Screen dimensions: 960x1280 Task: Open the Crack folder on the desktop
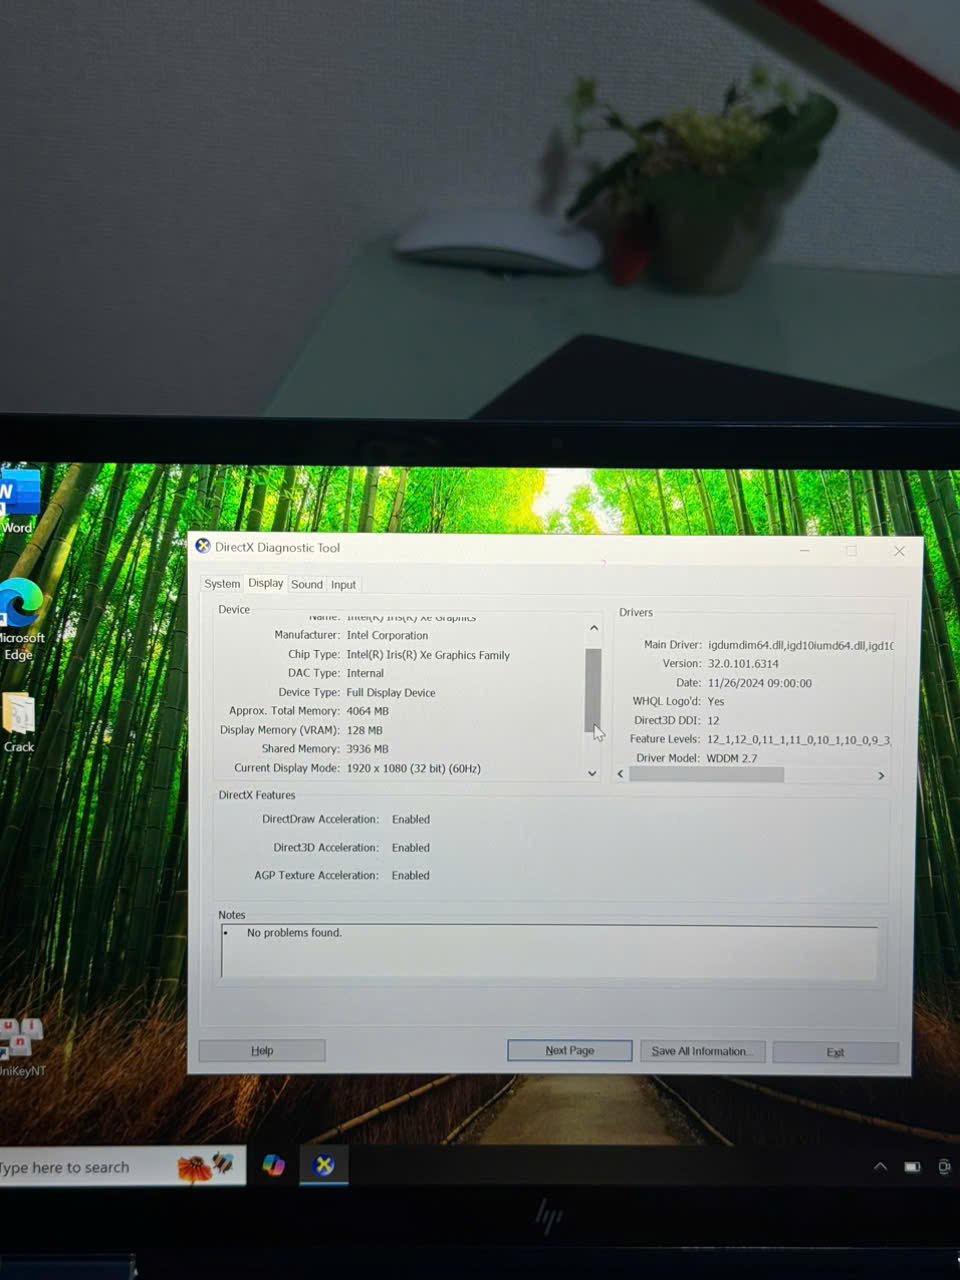pyautogui.click(x=18, y=723)
